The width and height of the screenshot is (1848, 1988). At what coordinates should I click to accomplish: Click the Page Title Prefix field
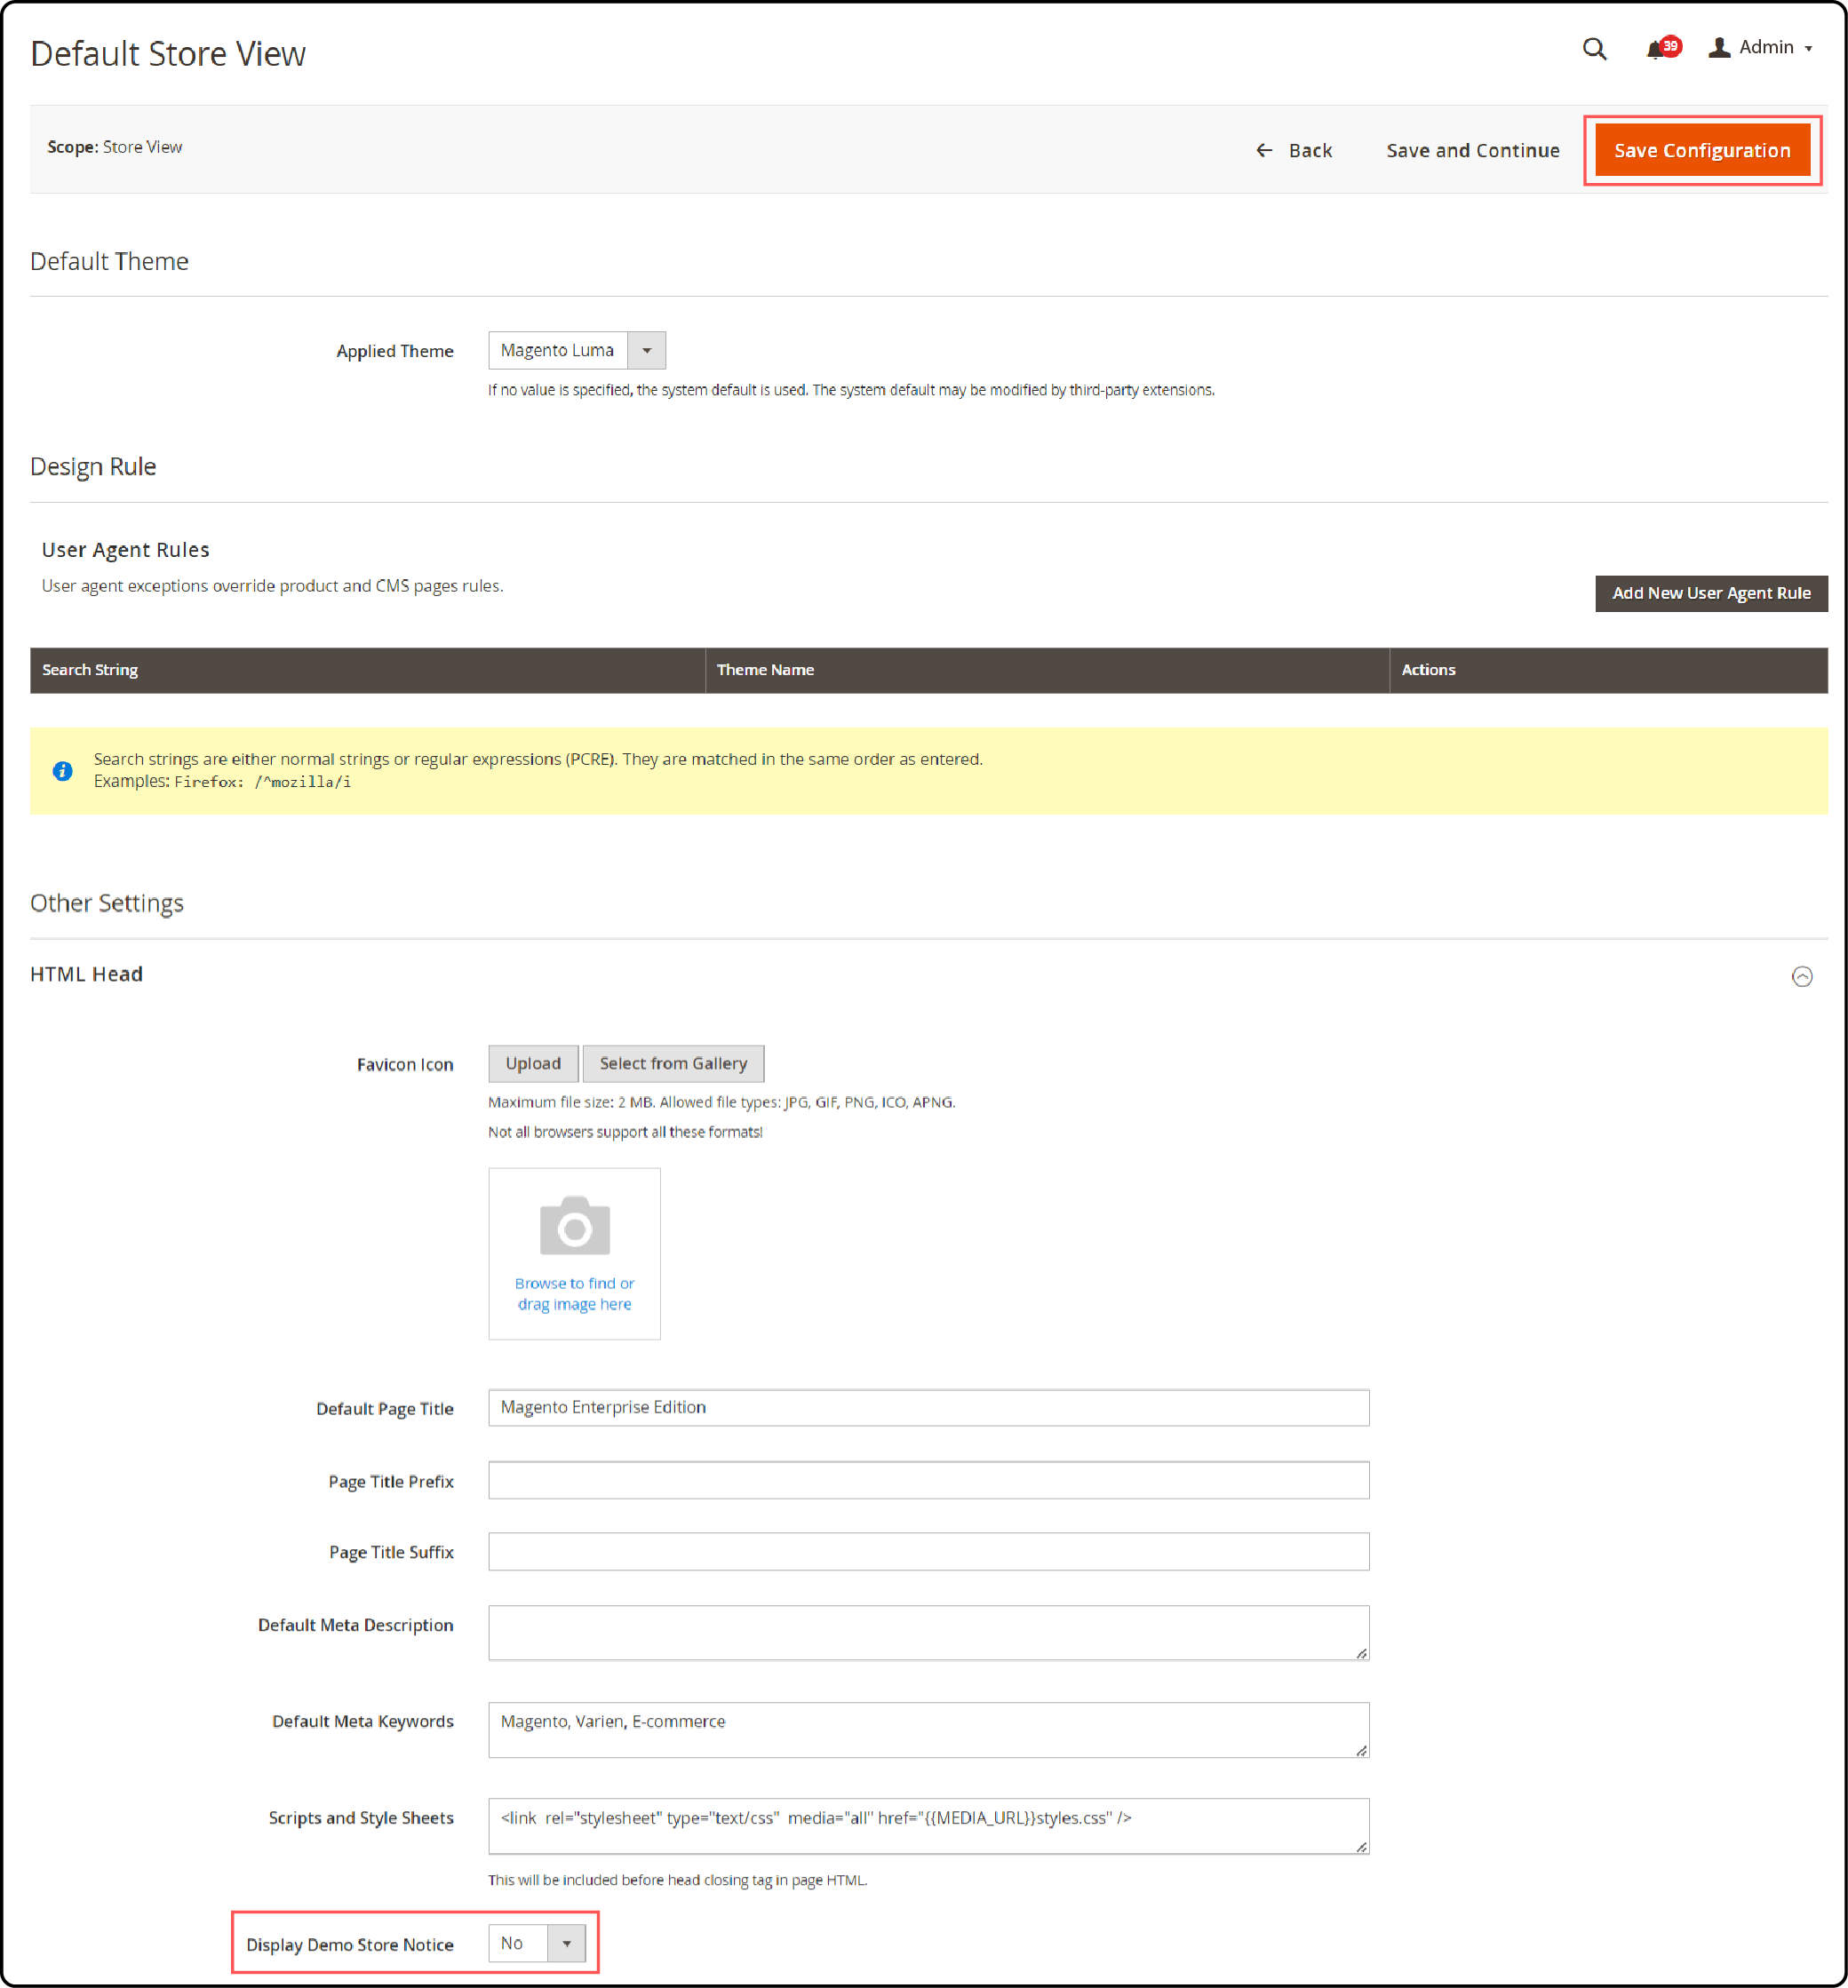[x=928, y=1480]
